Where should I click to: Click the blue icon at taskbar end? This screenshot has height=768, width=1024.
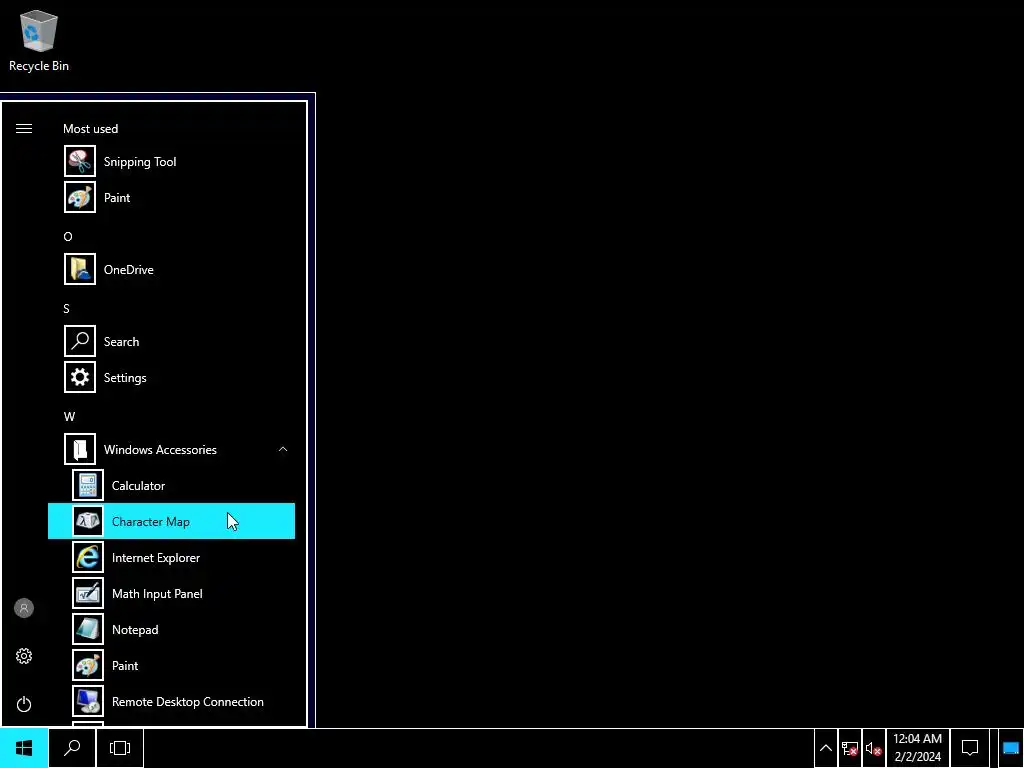[x=1010, y=748]
